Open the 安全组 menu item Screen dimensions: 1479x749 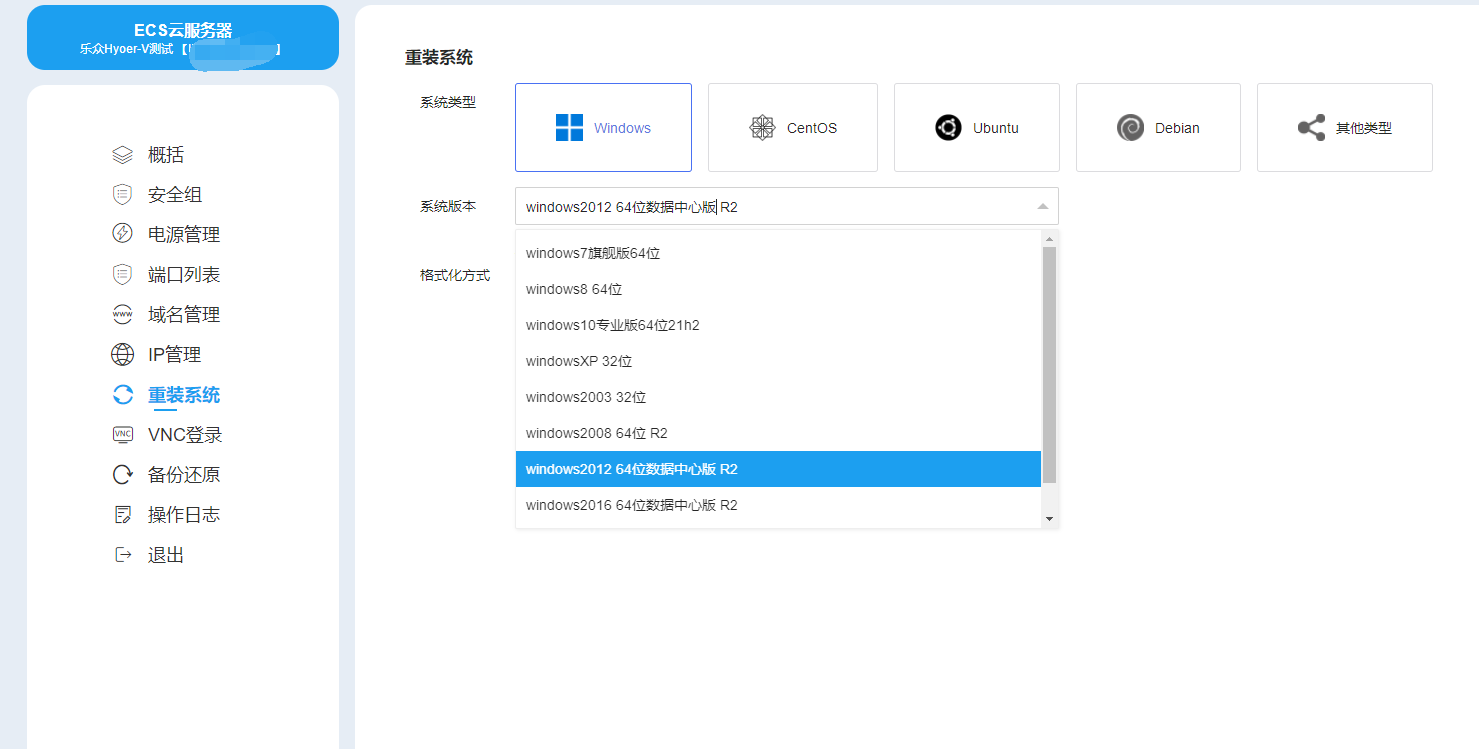175,195
